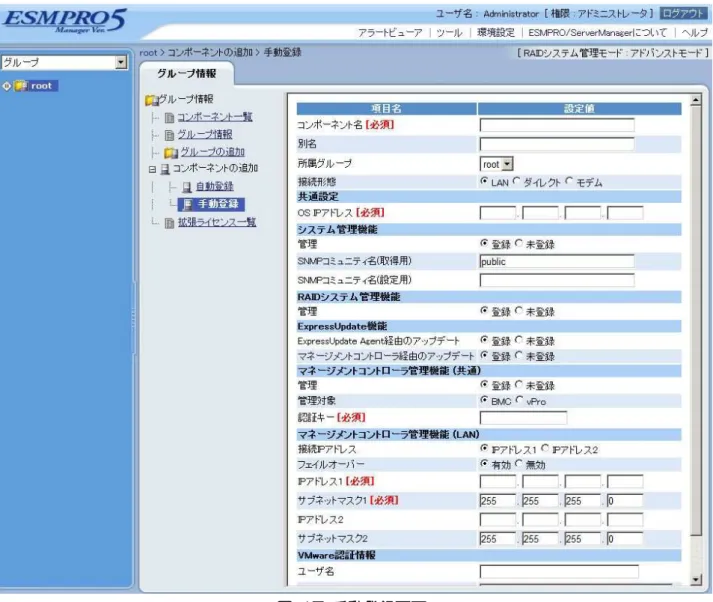Click first octet of OS IPアドレス

(498, 213)
